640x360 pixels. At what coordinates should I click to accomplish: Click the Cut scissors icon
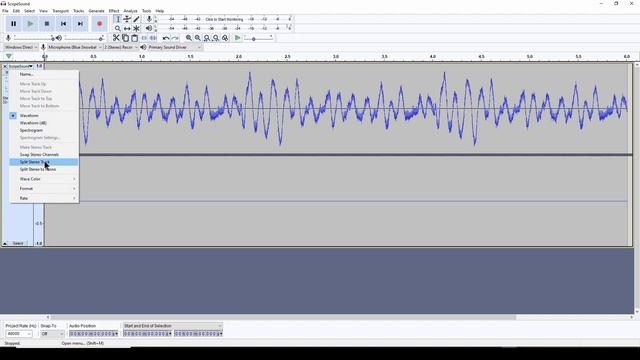[x=116, y=38]
